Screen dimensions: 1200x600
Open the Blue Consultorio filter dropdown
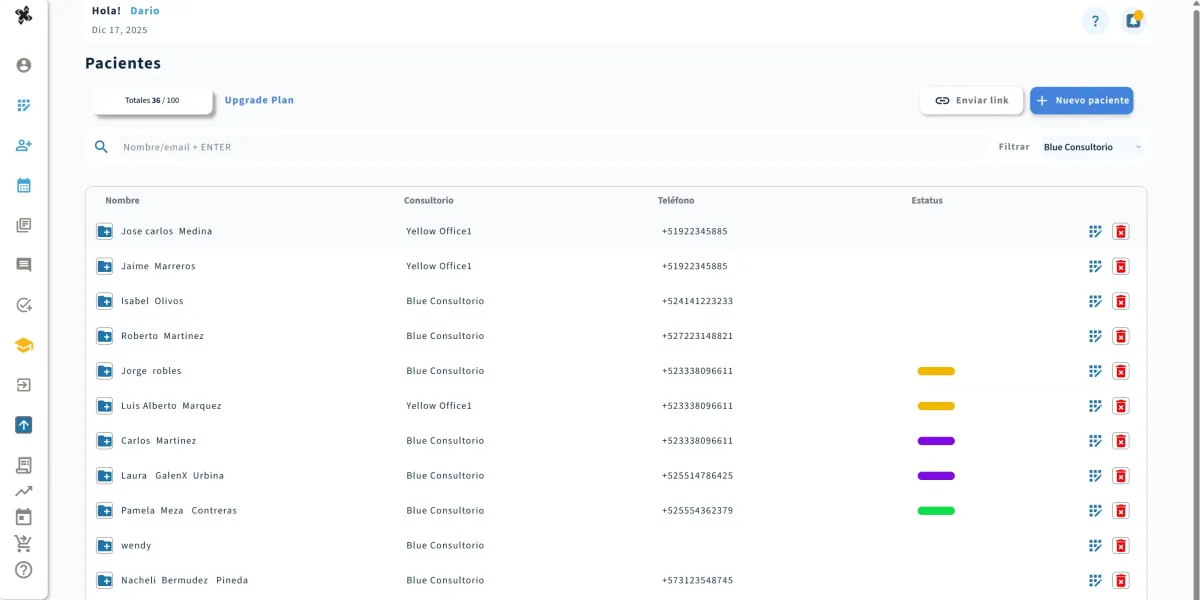[1090, 146]
